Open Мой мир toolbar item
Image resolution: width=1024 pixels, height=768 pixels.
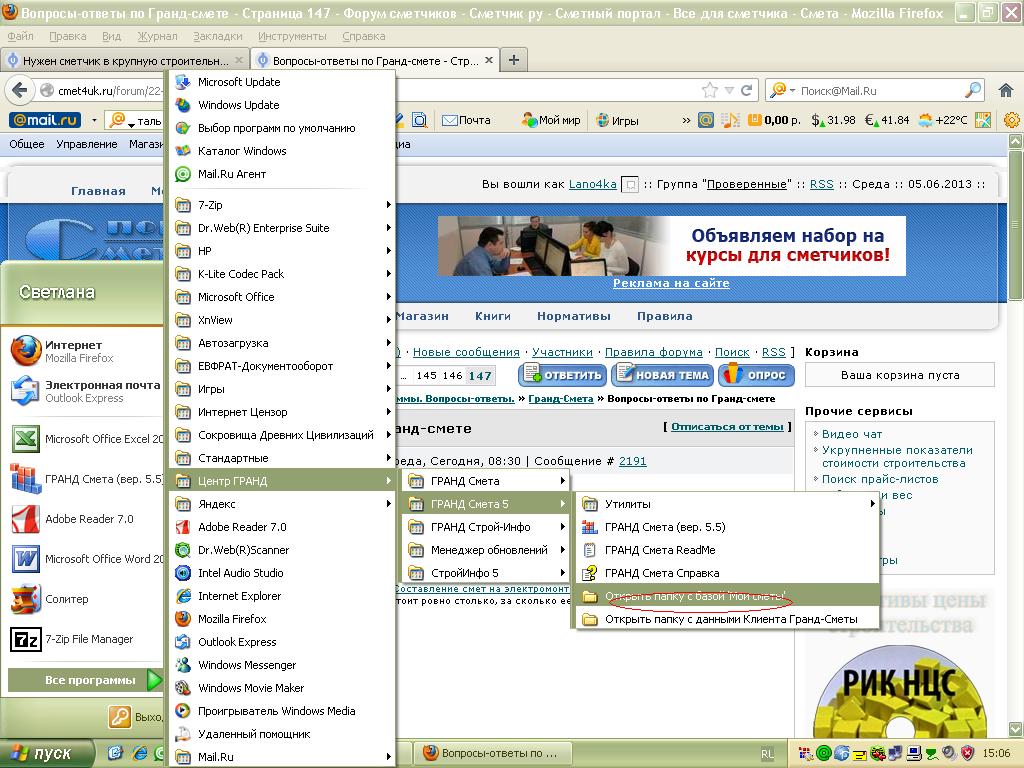coord(551,120)
